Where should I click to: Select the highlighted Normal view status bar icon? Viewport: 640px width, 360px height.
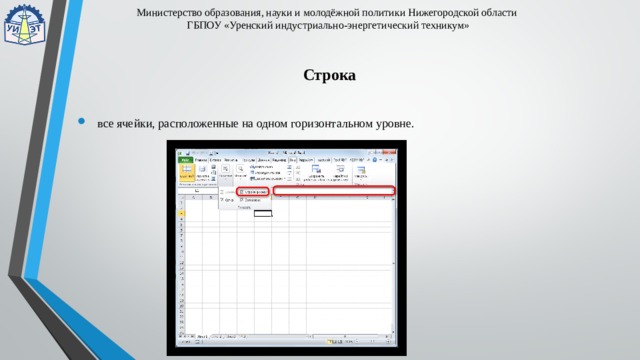click(330, 342)
